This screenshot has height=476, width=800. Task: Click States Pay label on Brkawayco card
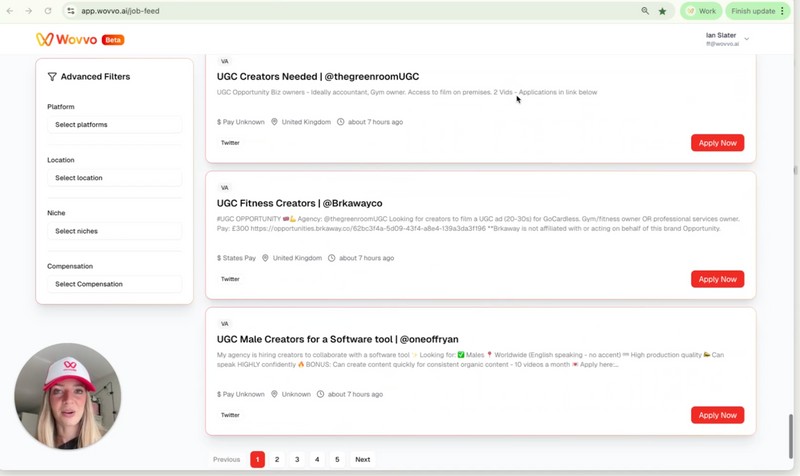click(236, 258)
